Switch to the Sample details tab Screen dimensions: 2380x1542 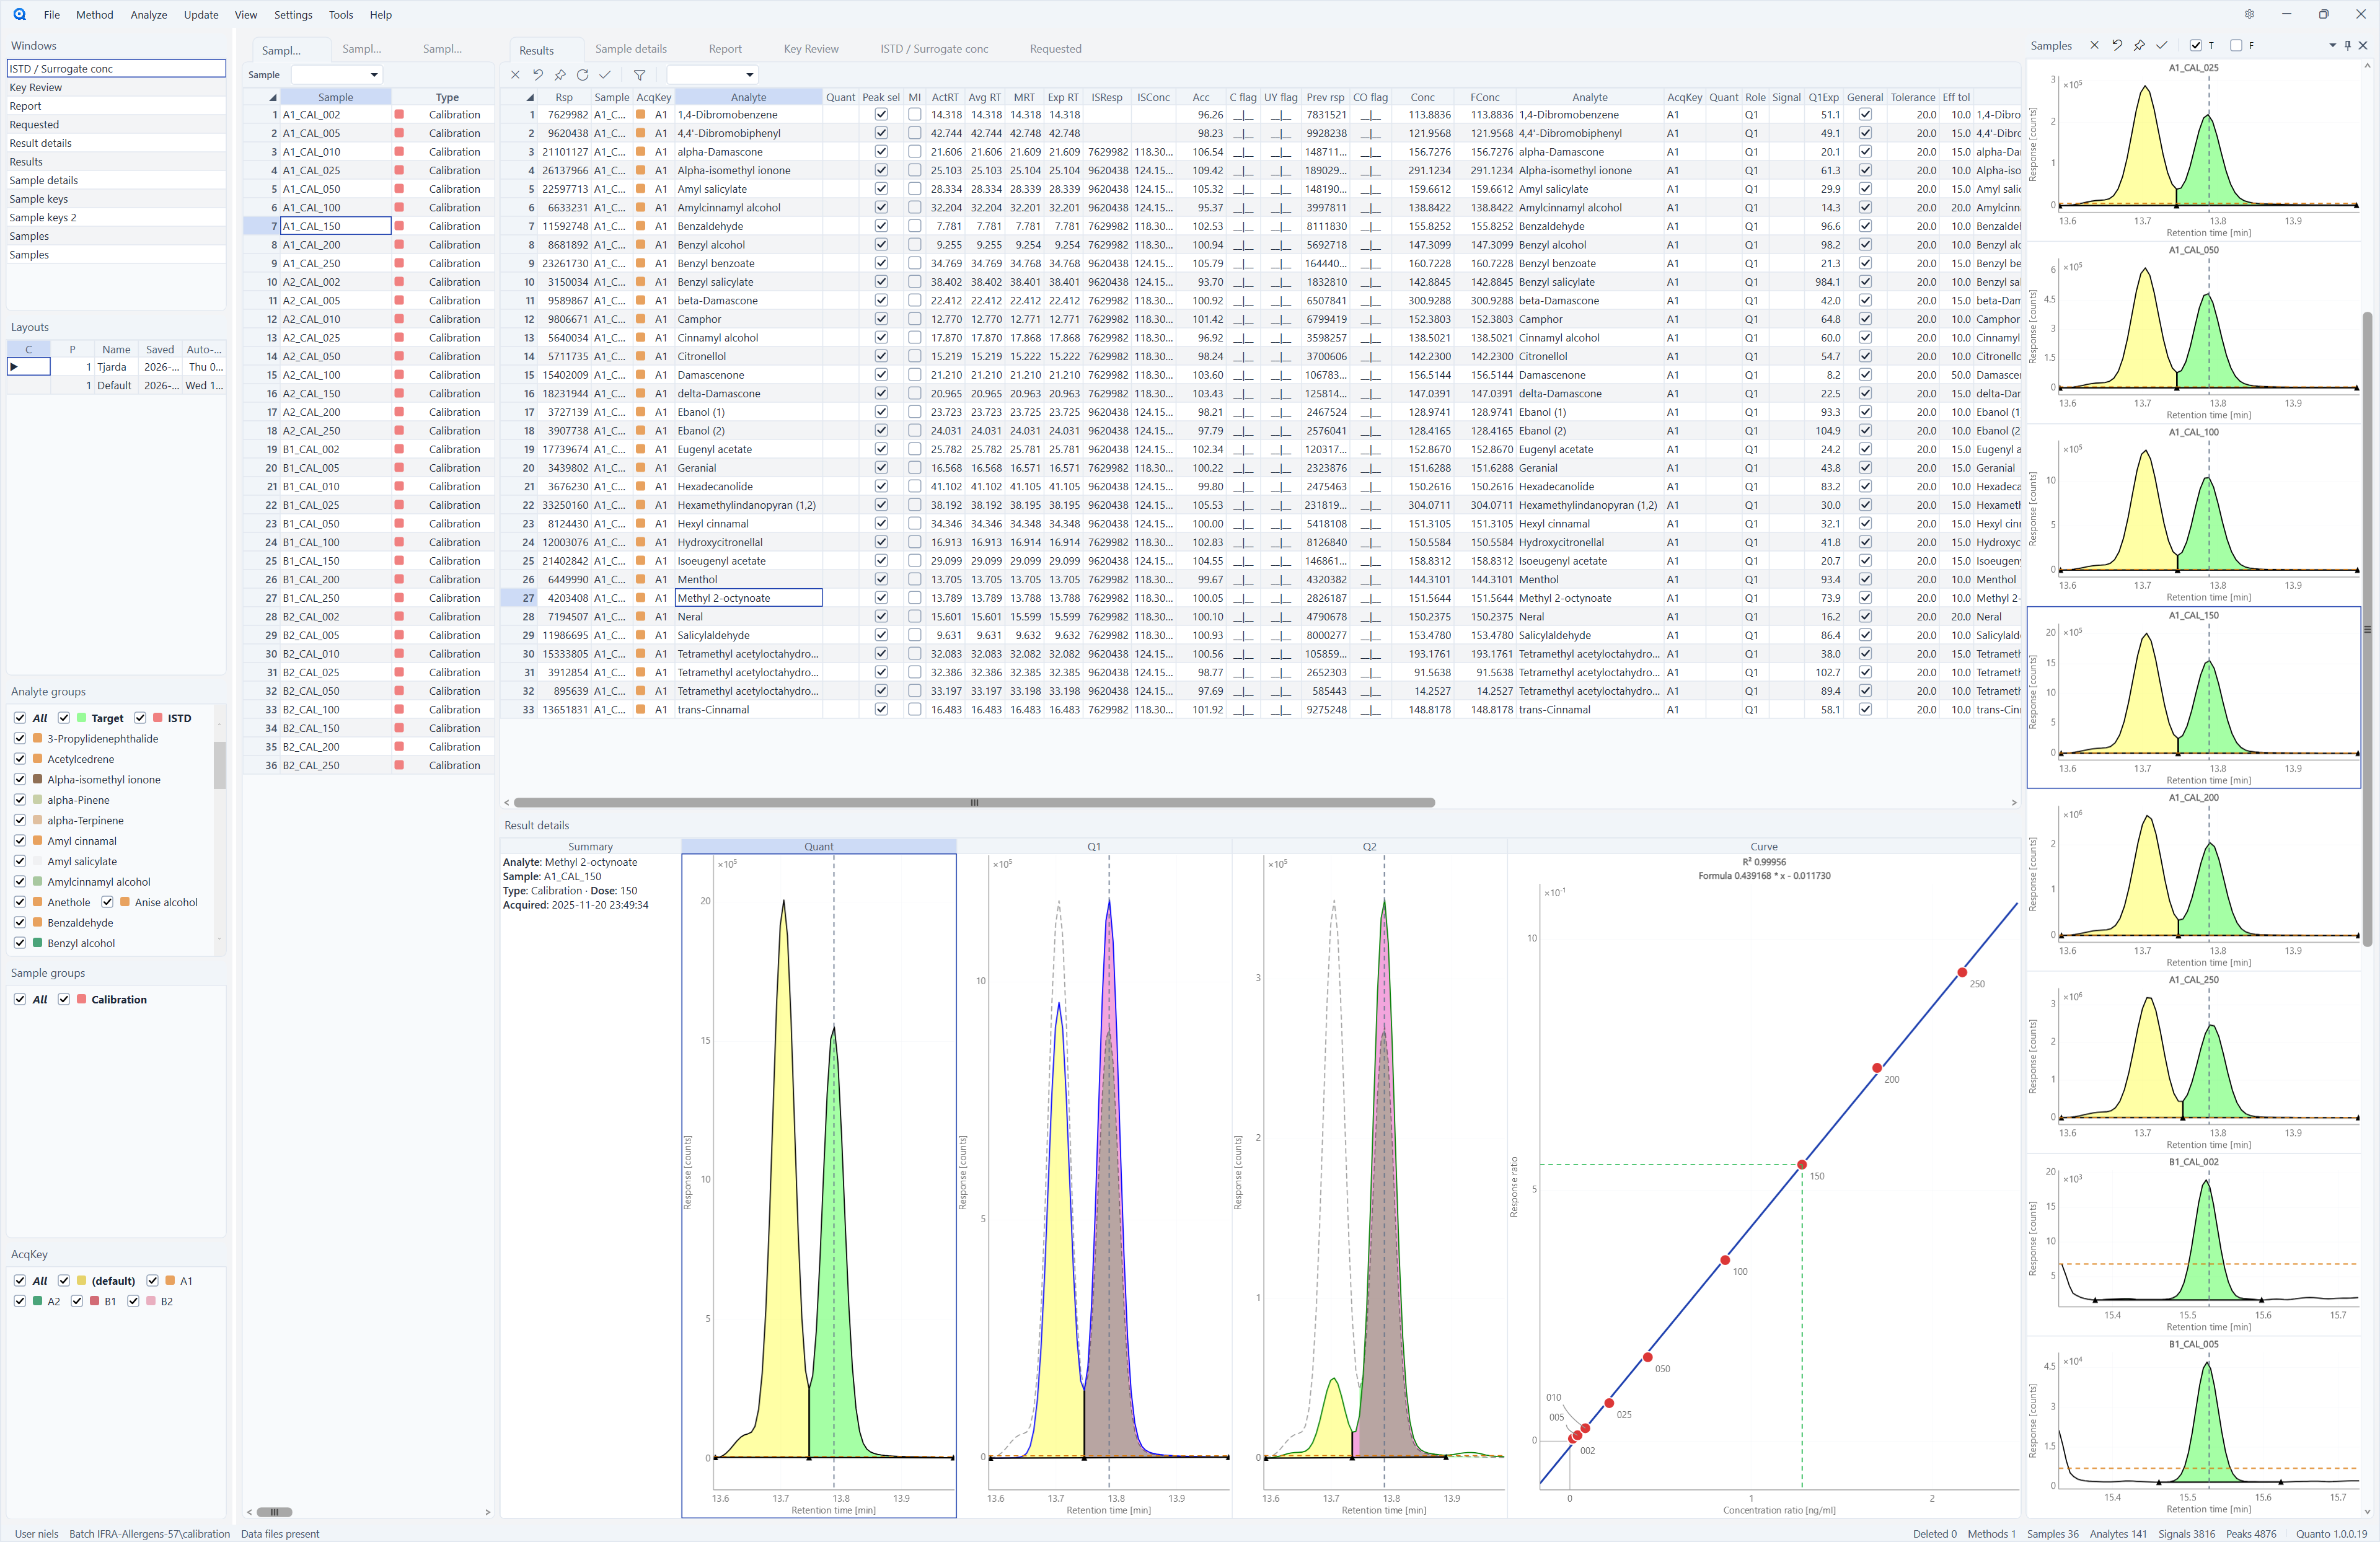point(631,49)
